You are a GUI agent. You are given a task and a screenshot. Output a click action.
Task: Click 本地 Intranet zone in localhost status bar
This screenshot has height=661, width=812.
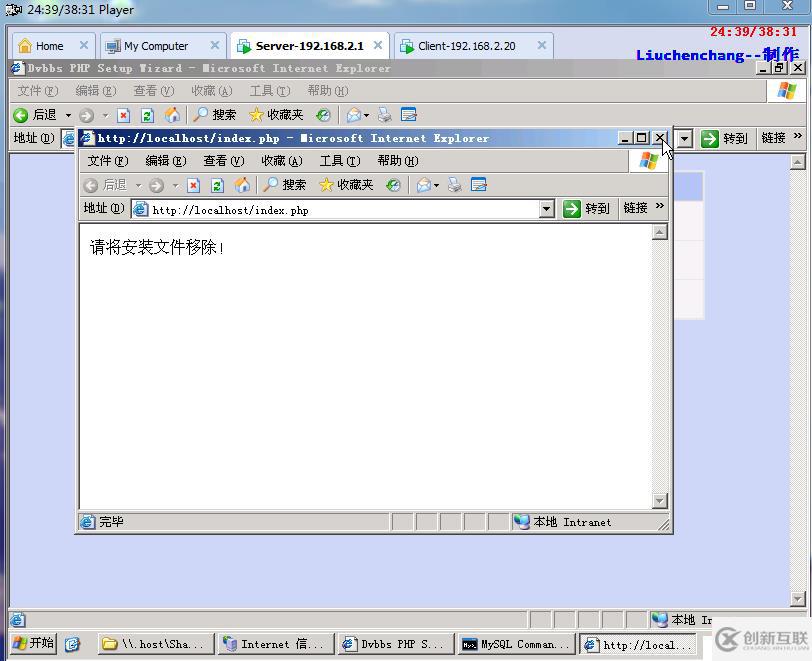pos(563,522)
